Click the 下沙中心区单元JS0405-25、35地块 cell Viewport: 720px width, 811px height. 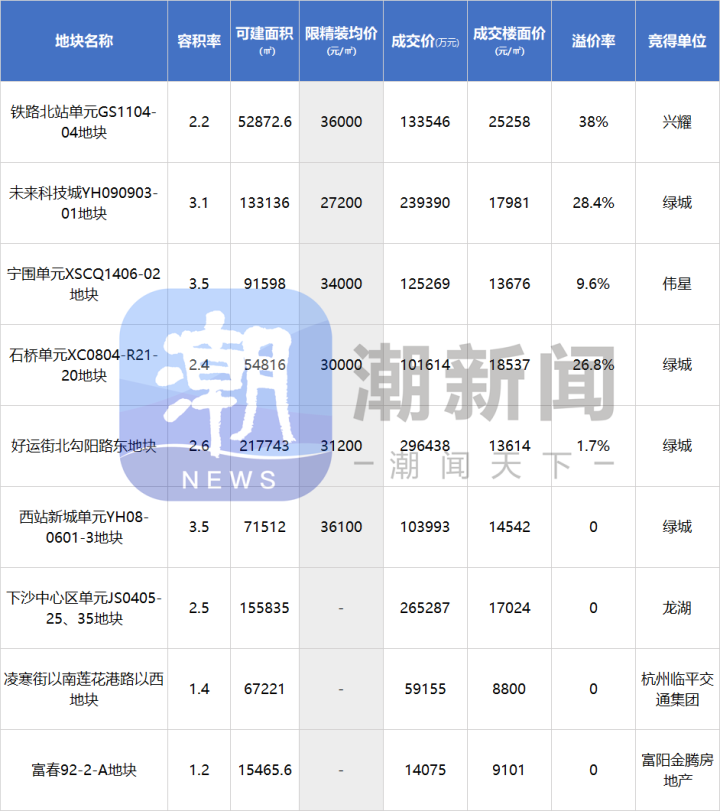[x=84, y=608]
